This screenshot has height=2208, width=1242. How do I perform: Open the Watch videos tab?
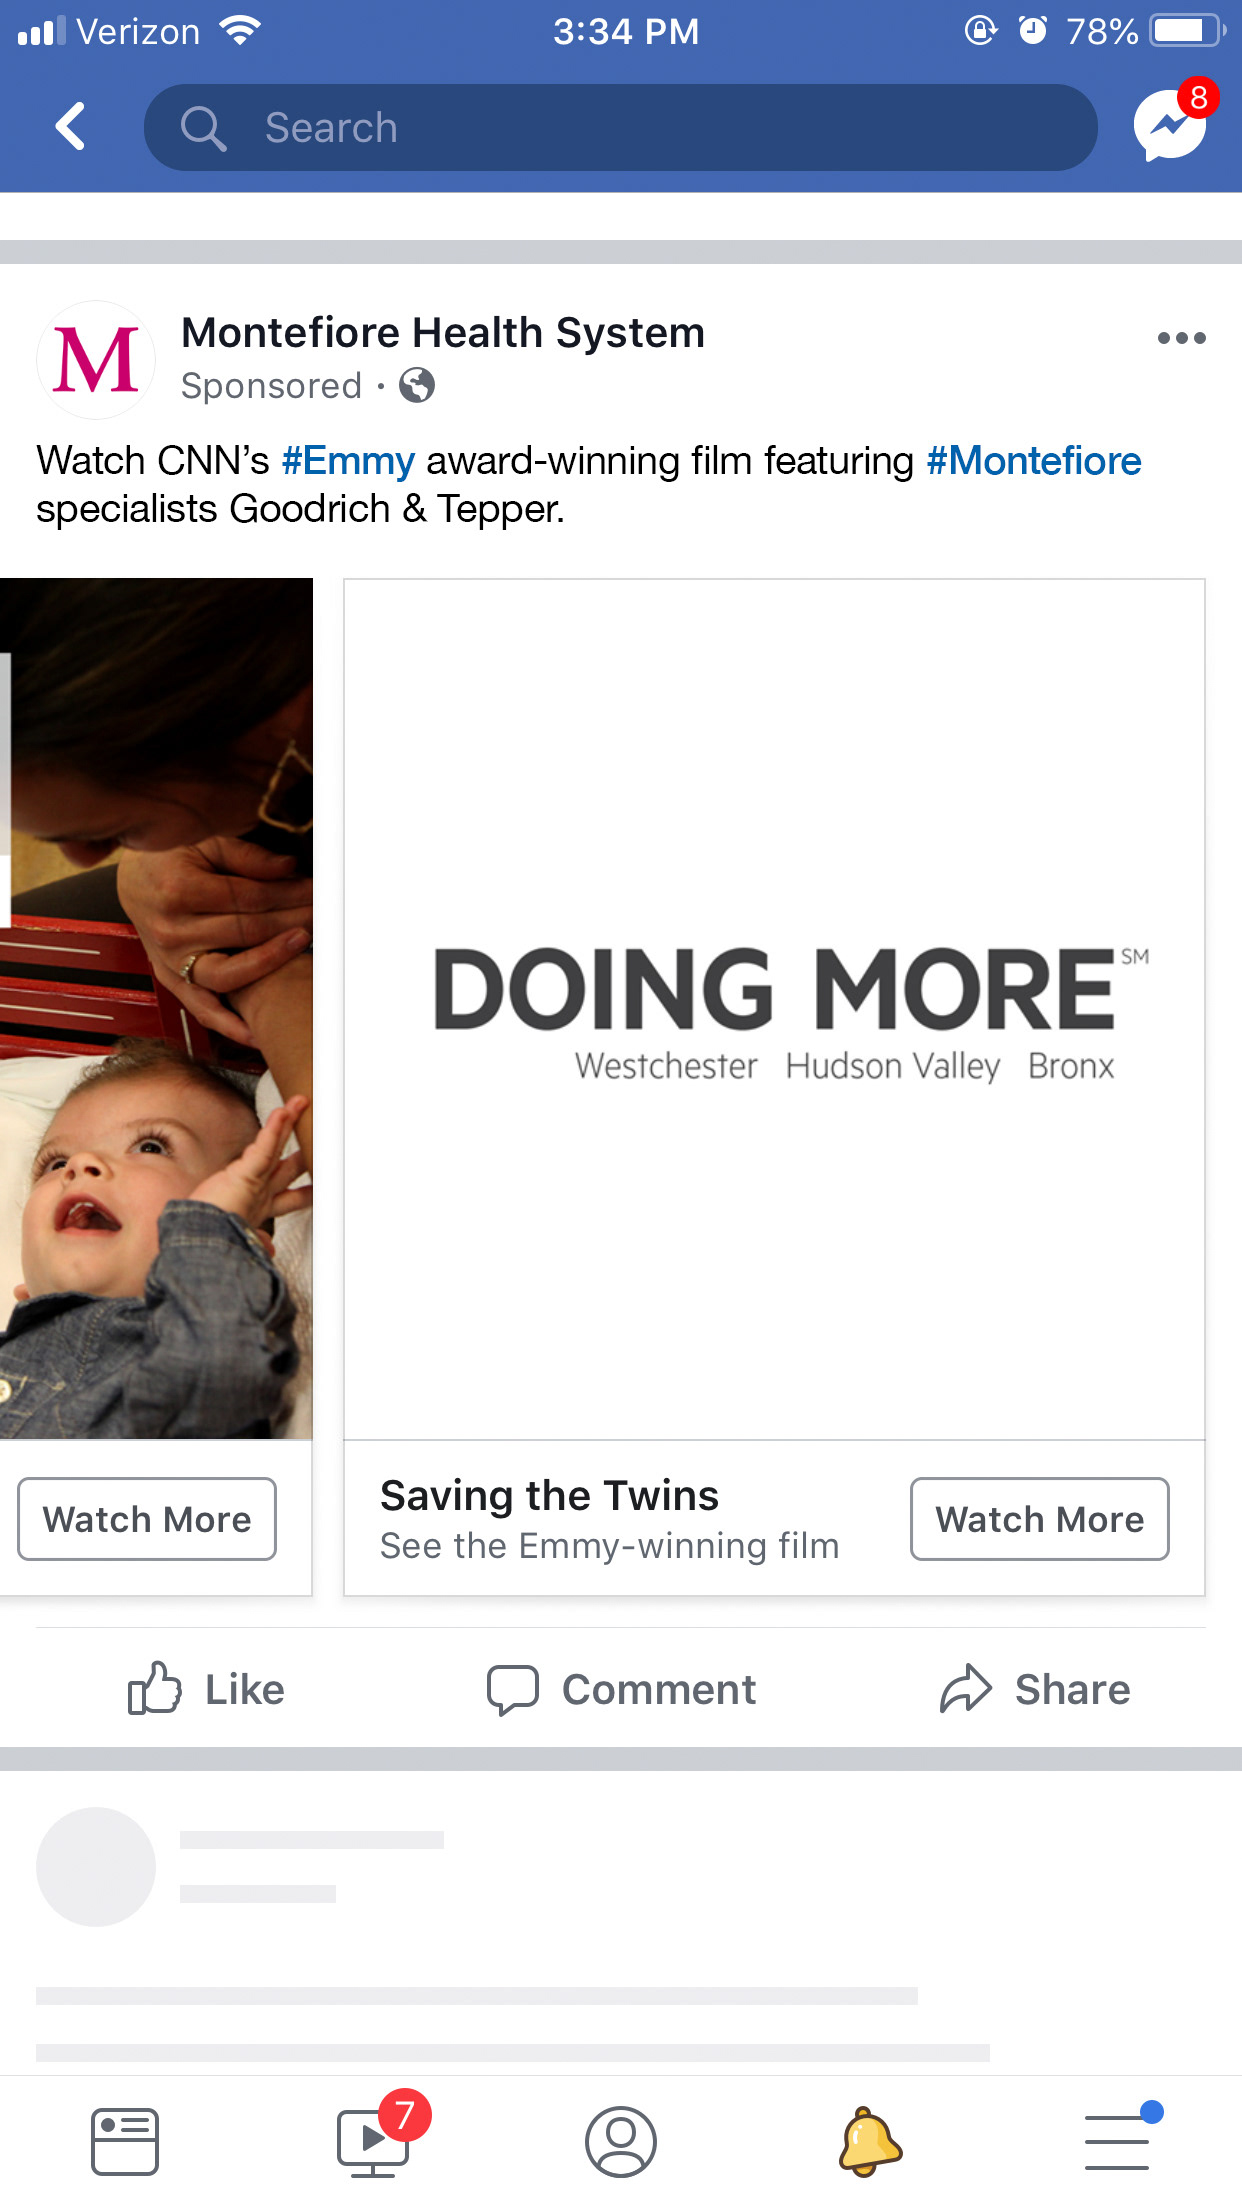coord(374,2141)
